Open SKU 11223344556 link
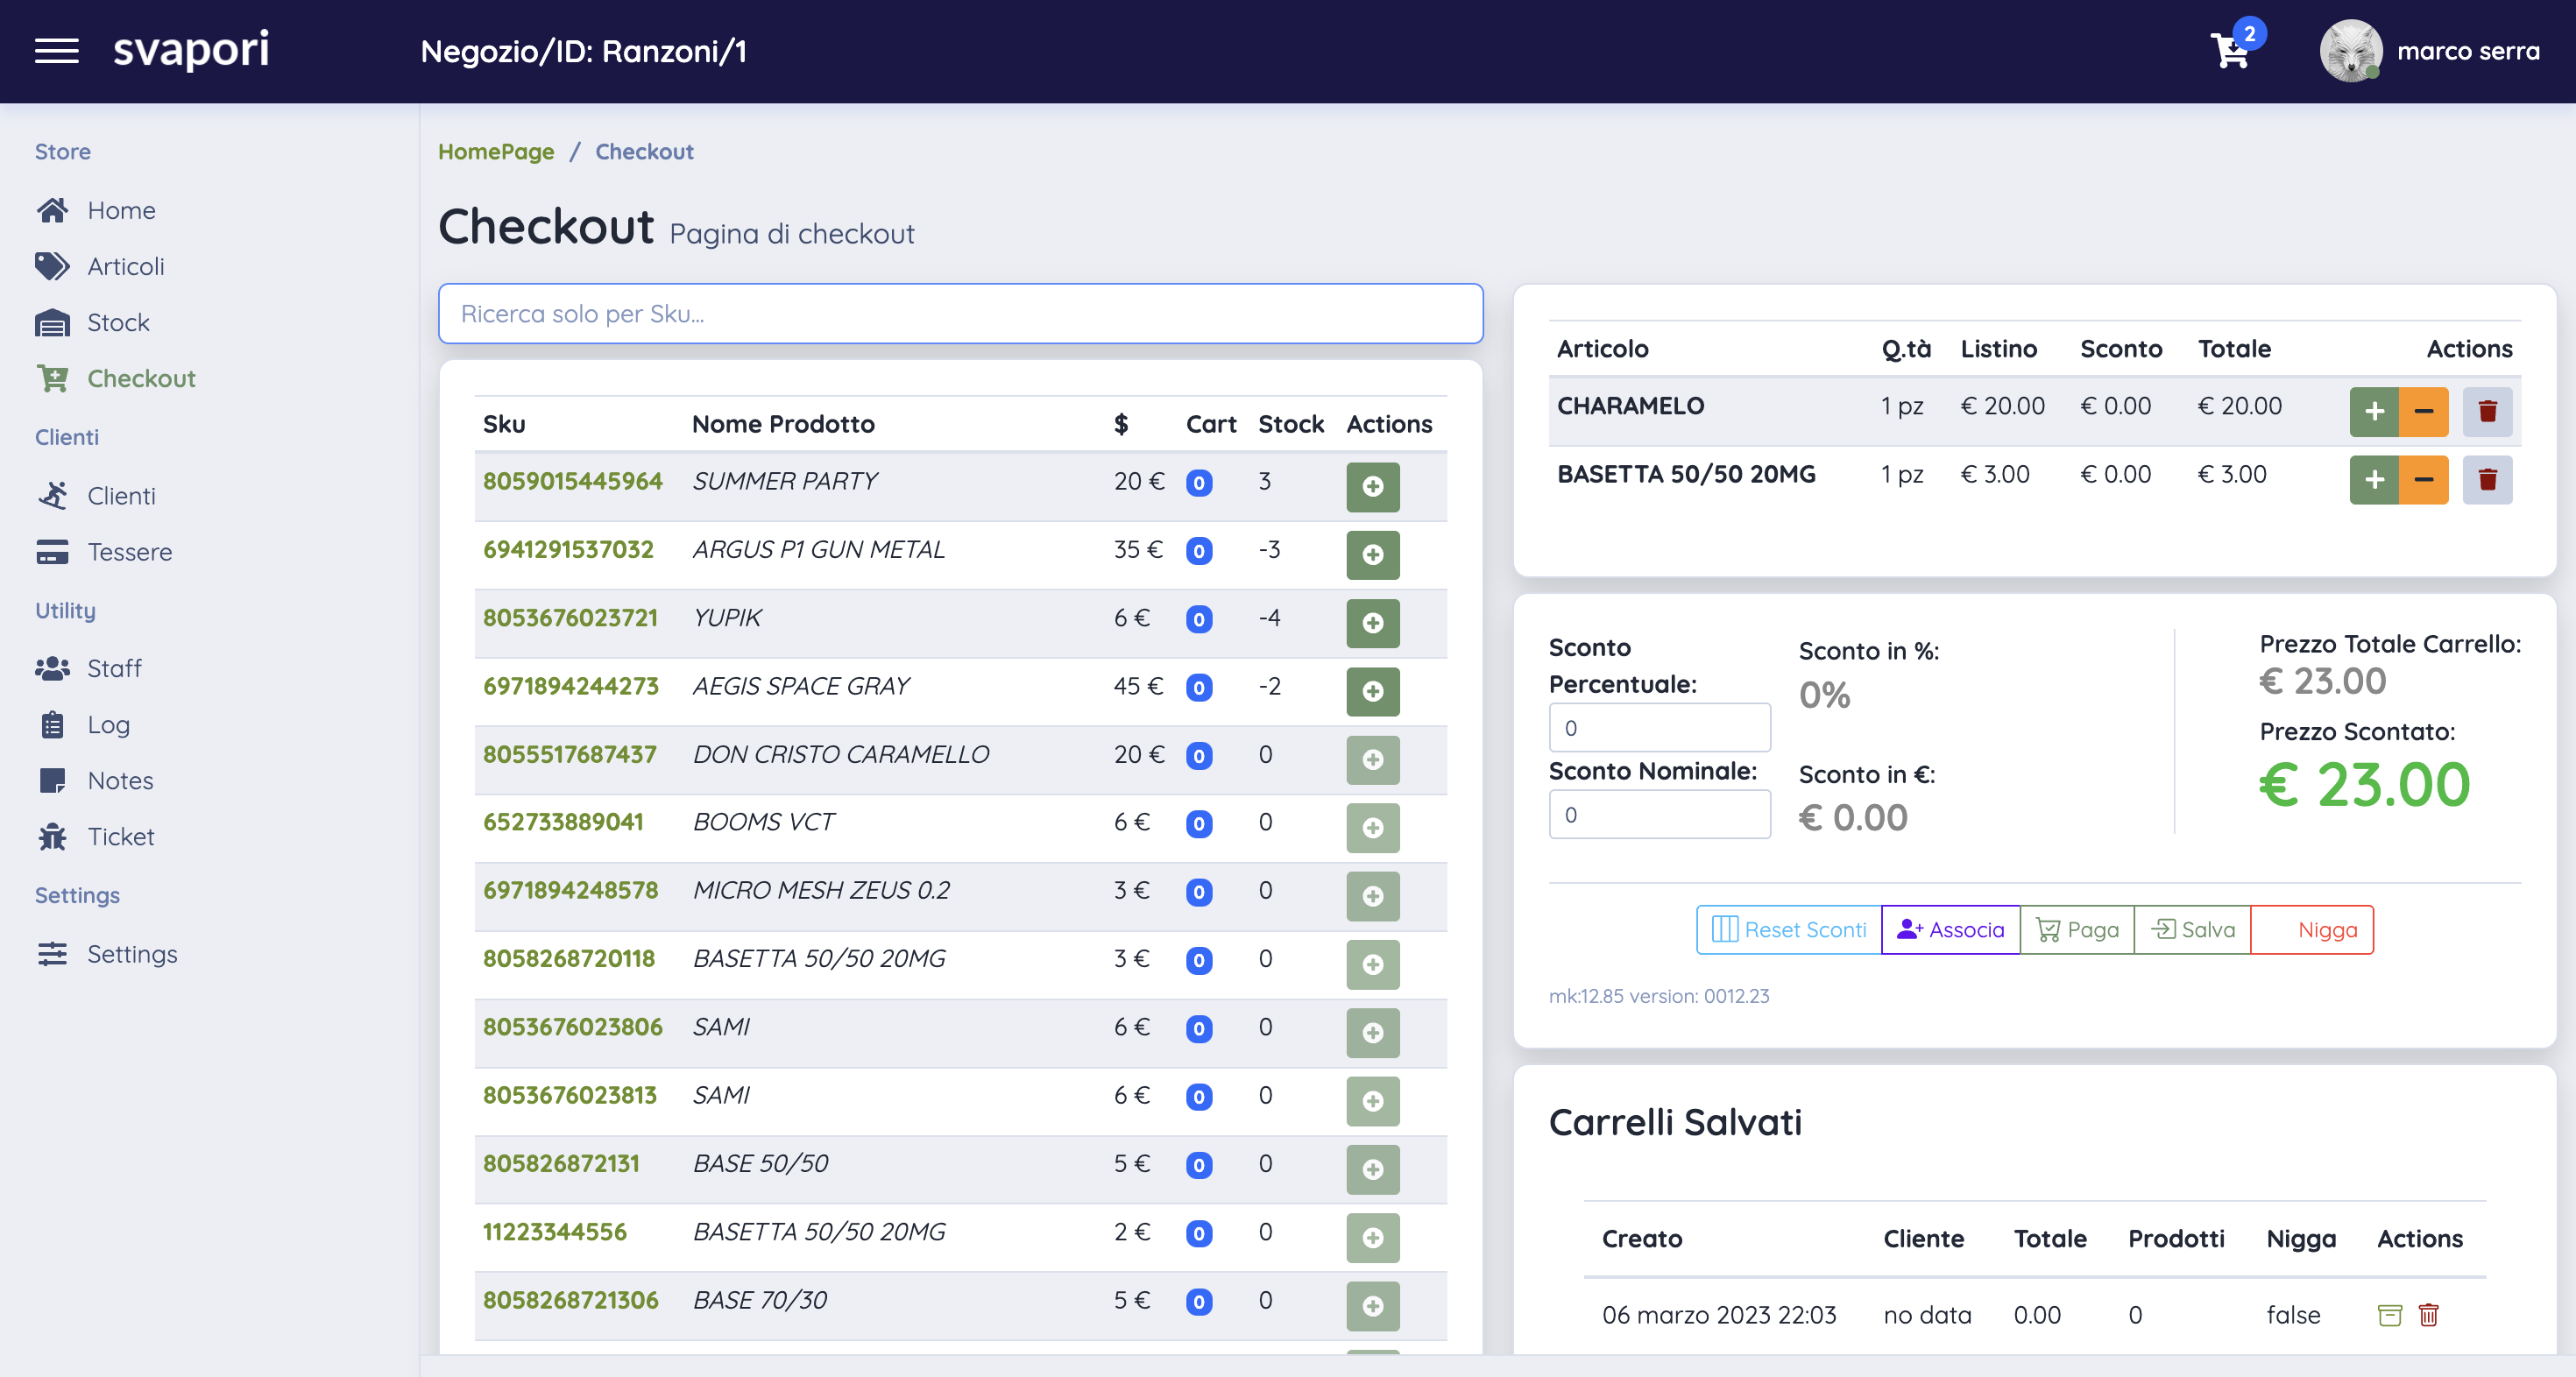Viewport: 2576px width, 1377px height. click(x=554, y=1232)
